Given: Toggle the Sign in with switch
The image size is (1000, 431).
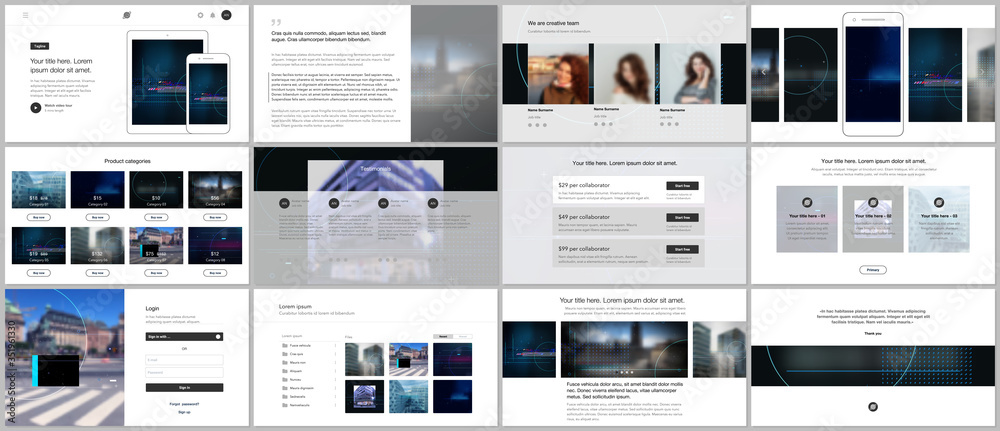Looking at the screenshot, I should (218, 337).
